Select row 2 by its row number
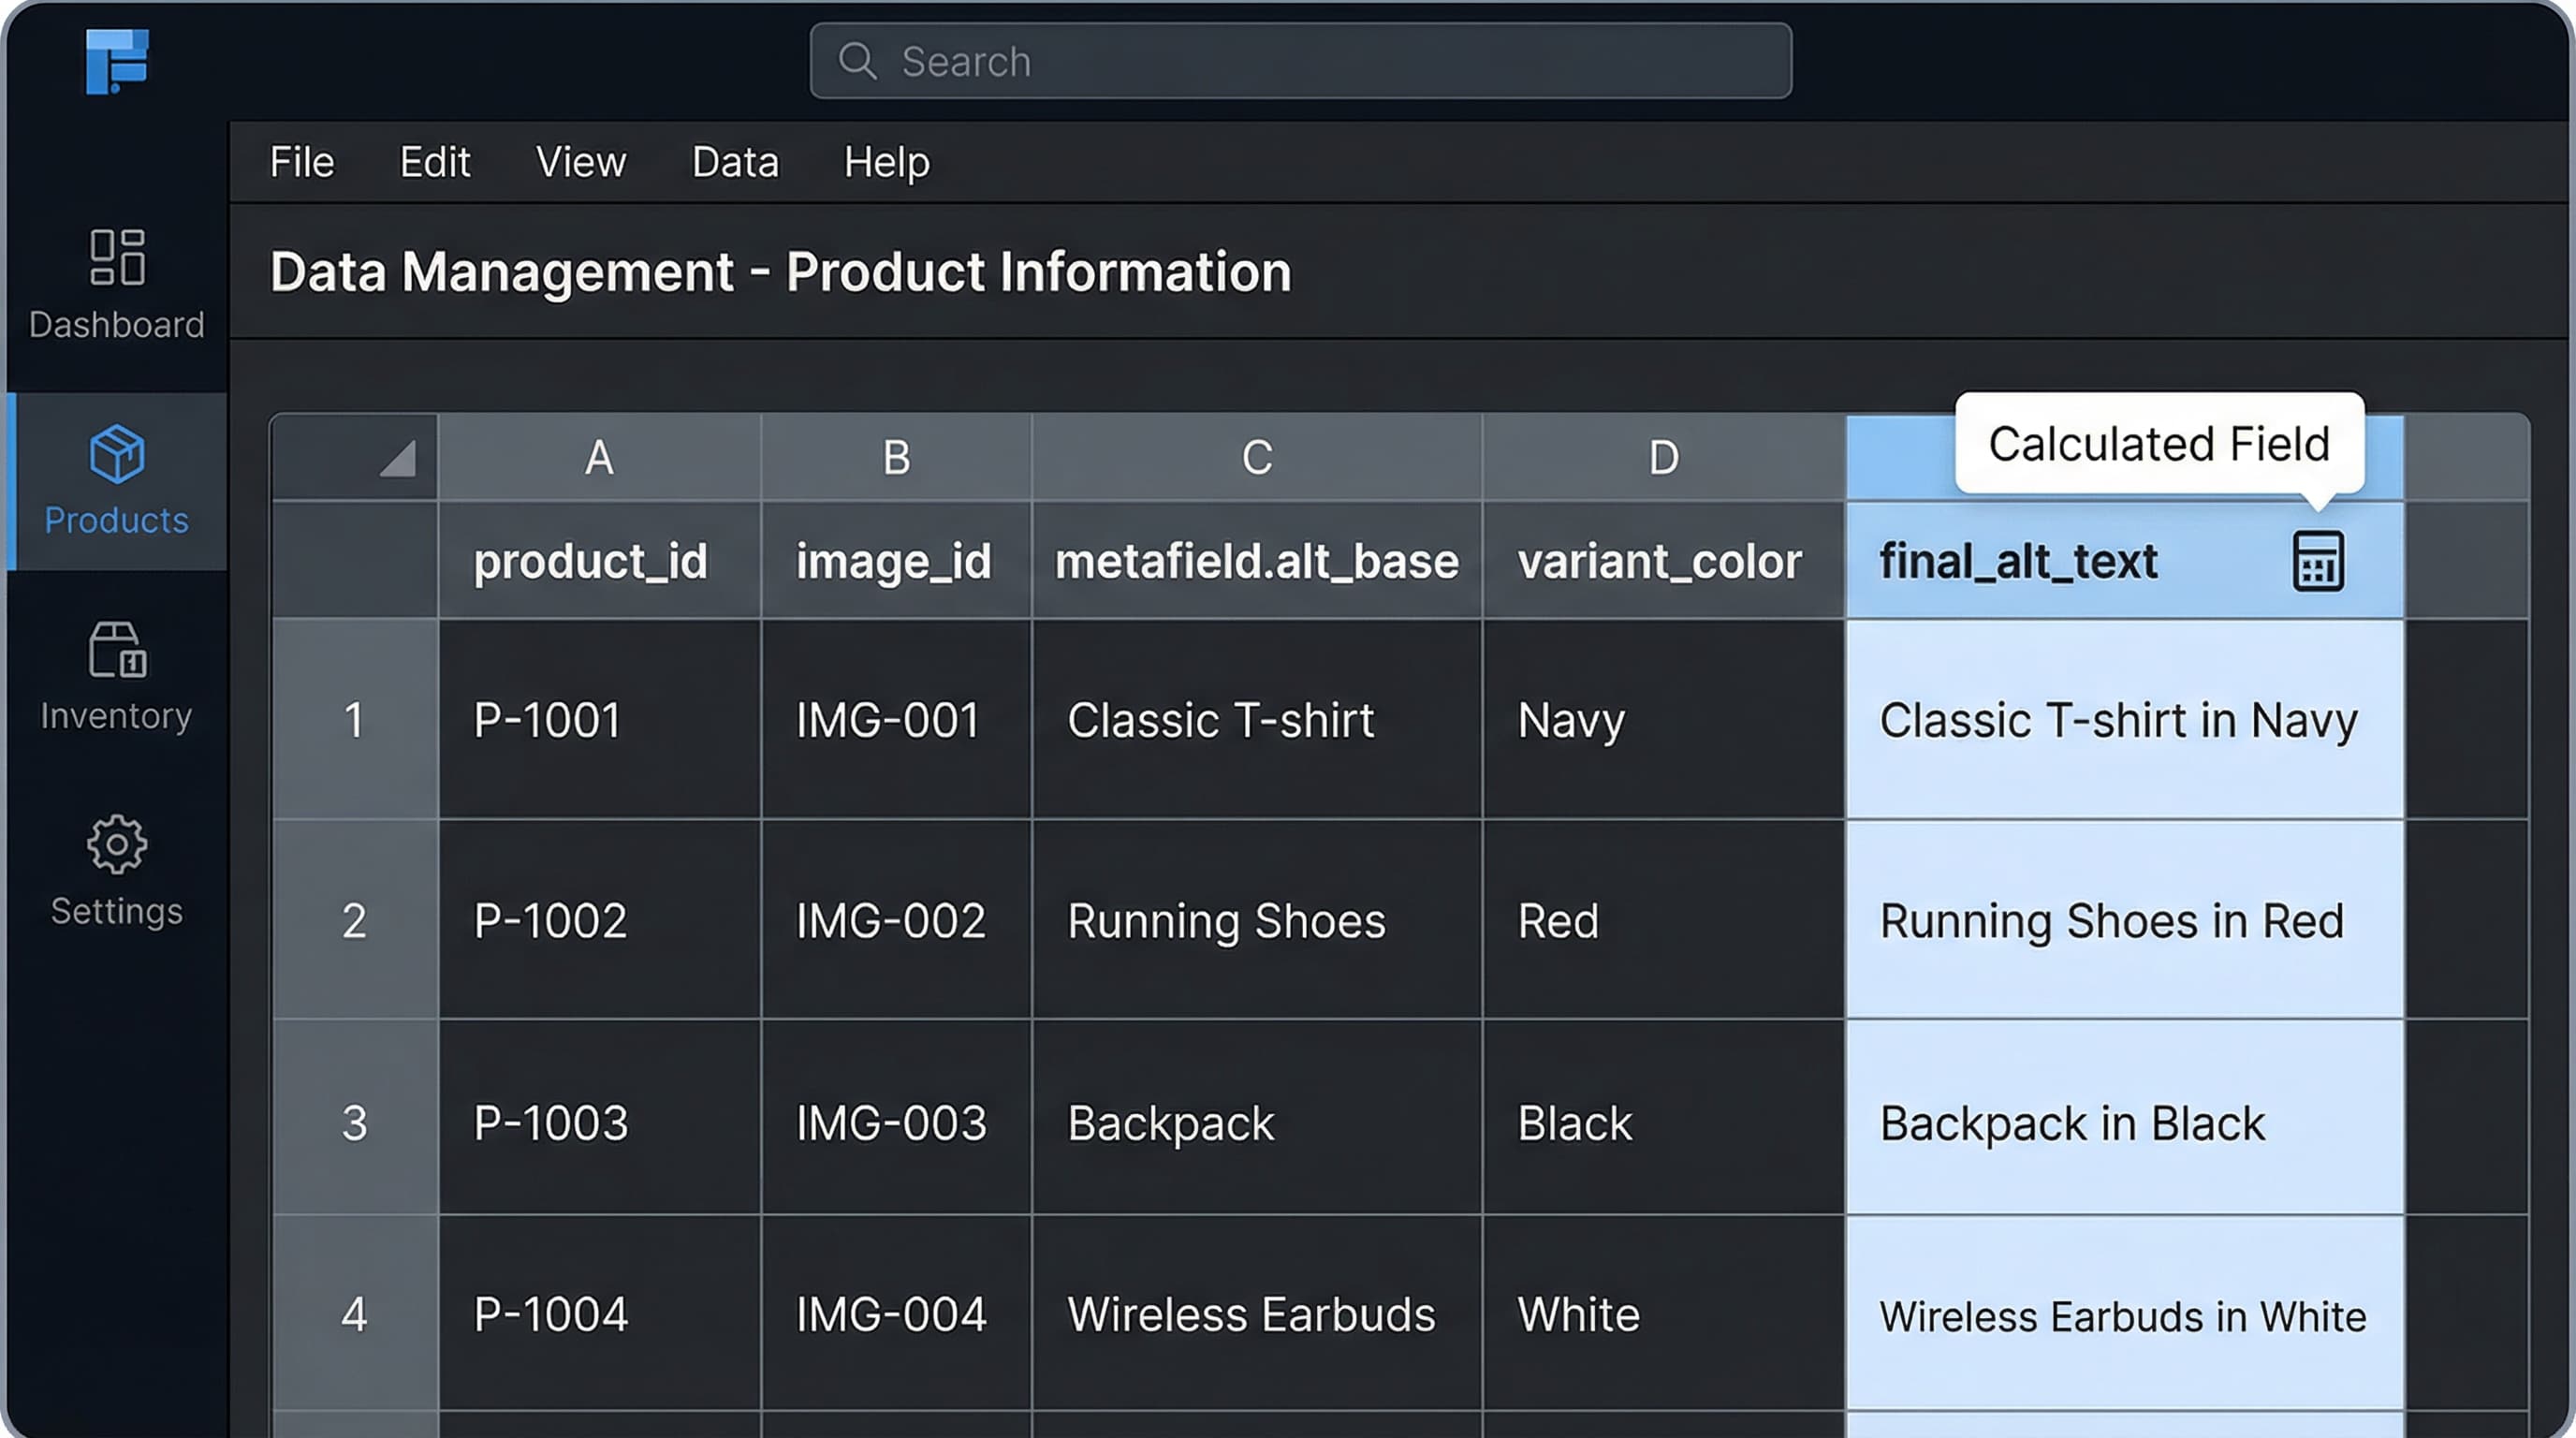This screenshot has width=2576, height=1438. coord(356,921)
